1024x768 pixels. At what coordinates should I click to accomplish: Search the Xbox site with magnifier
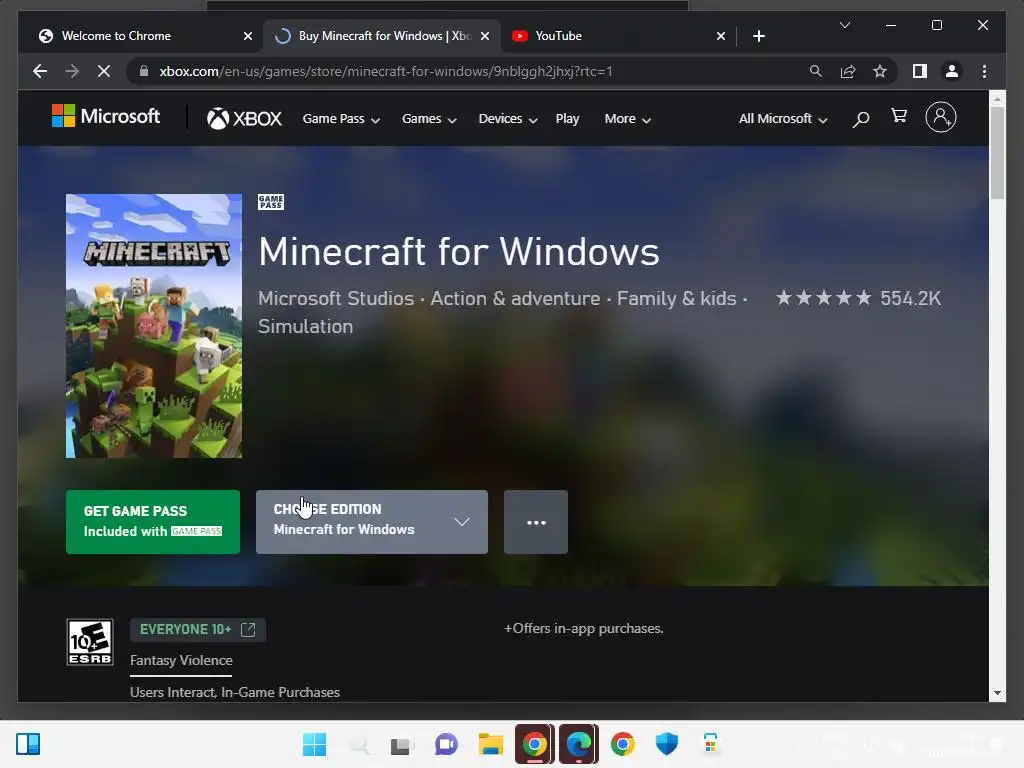pos(861,119)
